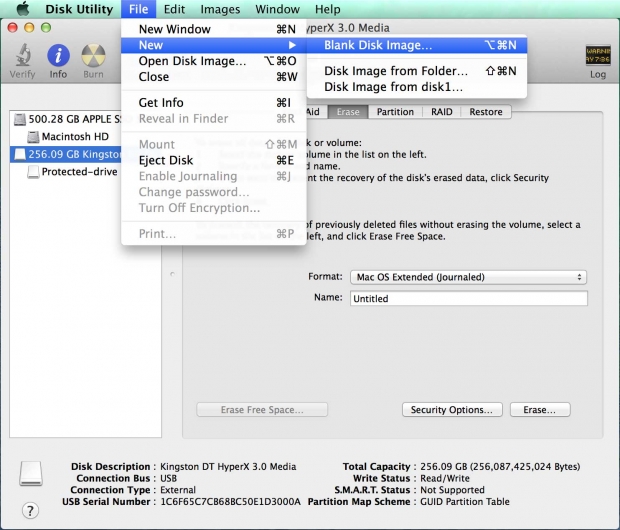Choose Get Info menu item

pyautogui.click(x=214, y=102)
